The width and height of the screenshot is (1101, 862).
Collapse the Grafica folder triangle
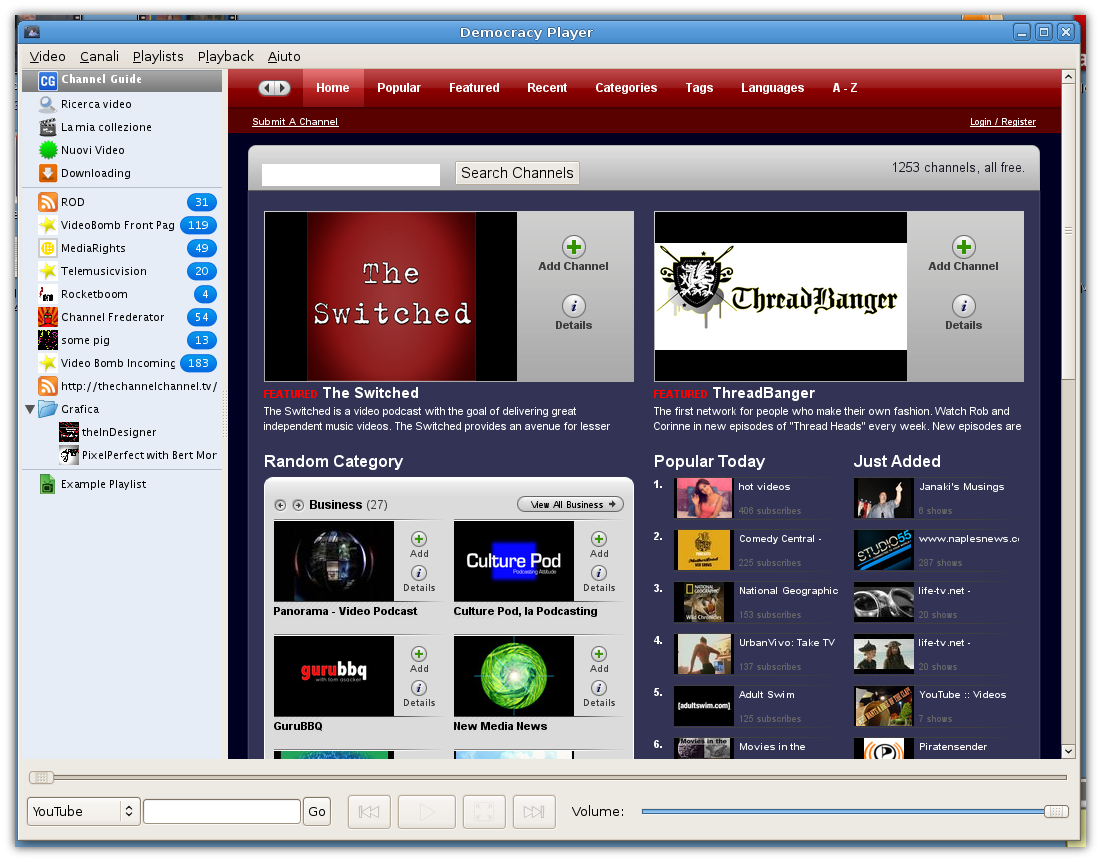click(x=30, y=409)
